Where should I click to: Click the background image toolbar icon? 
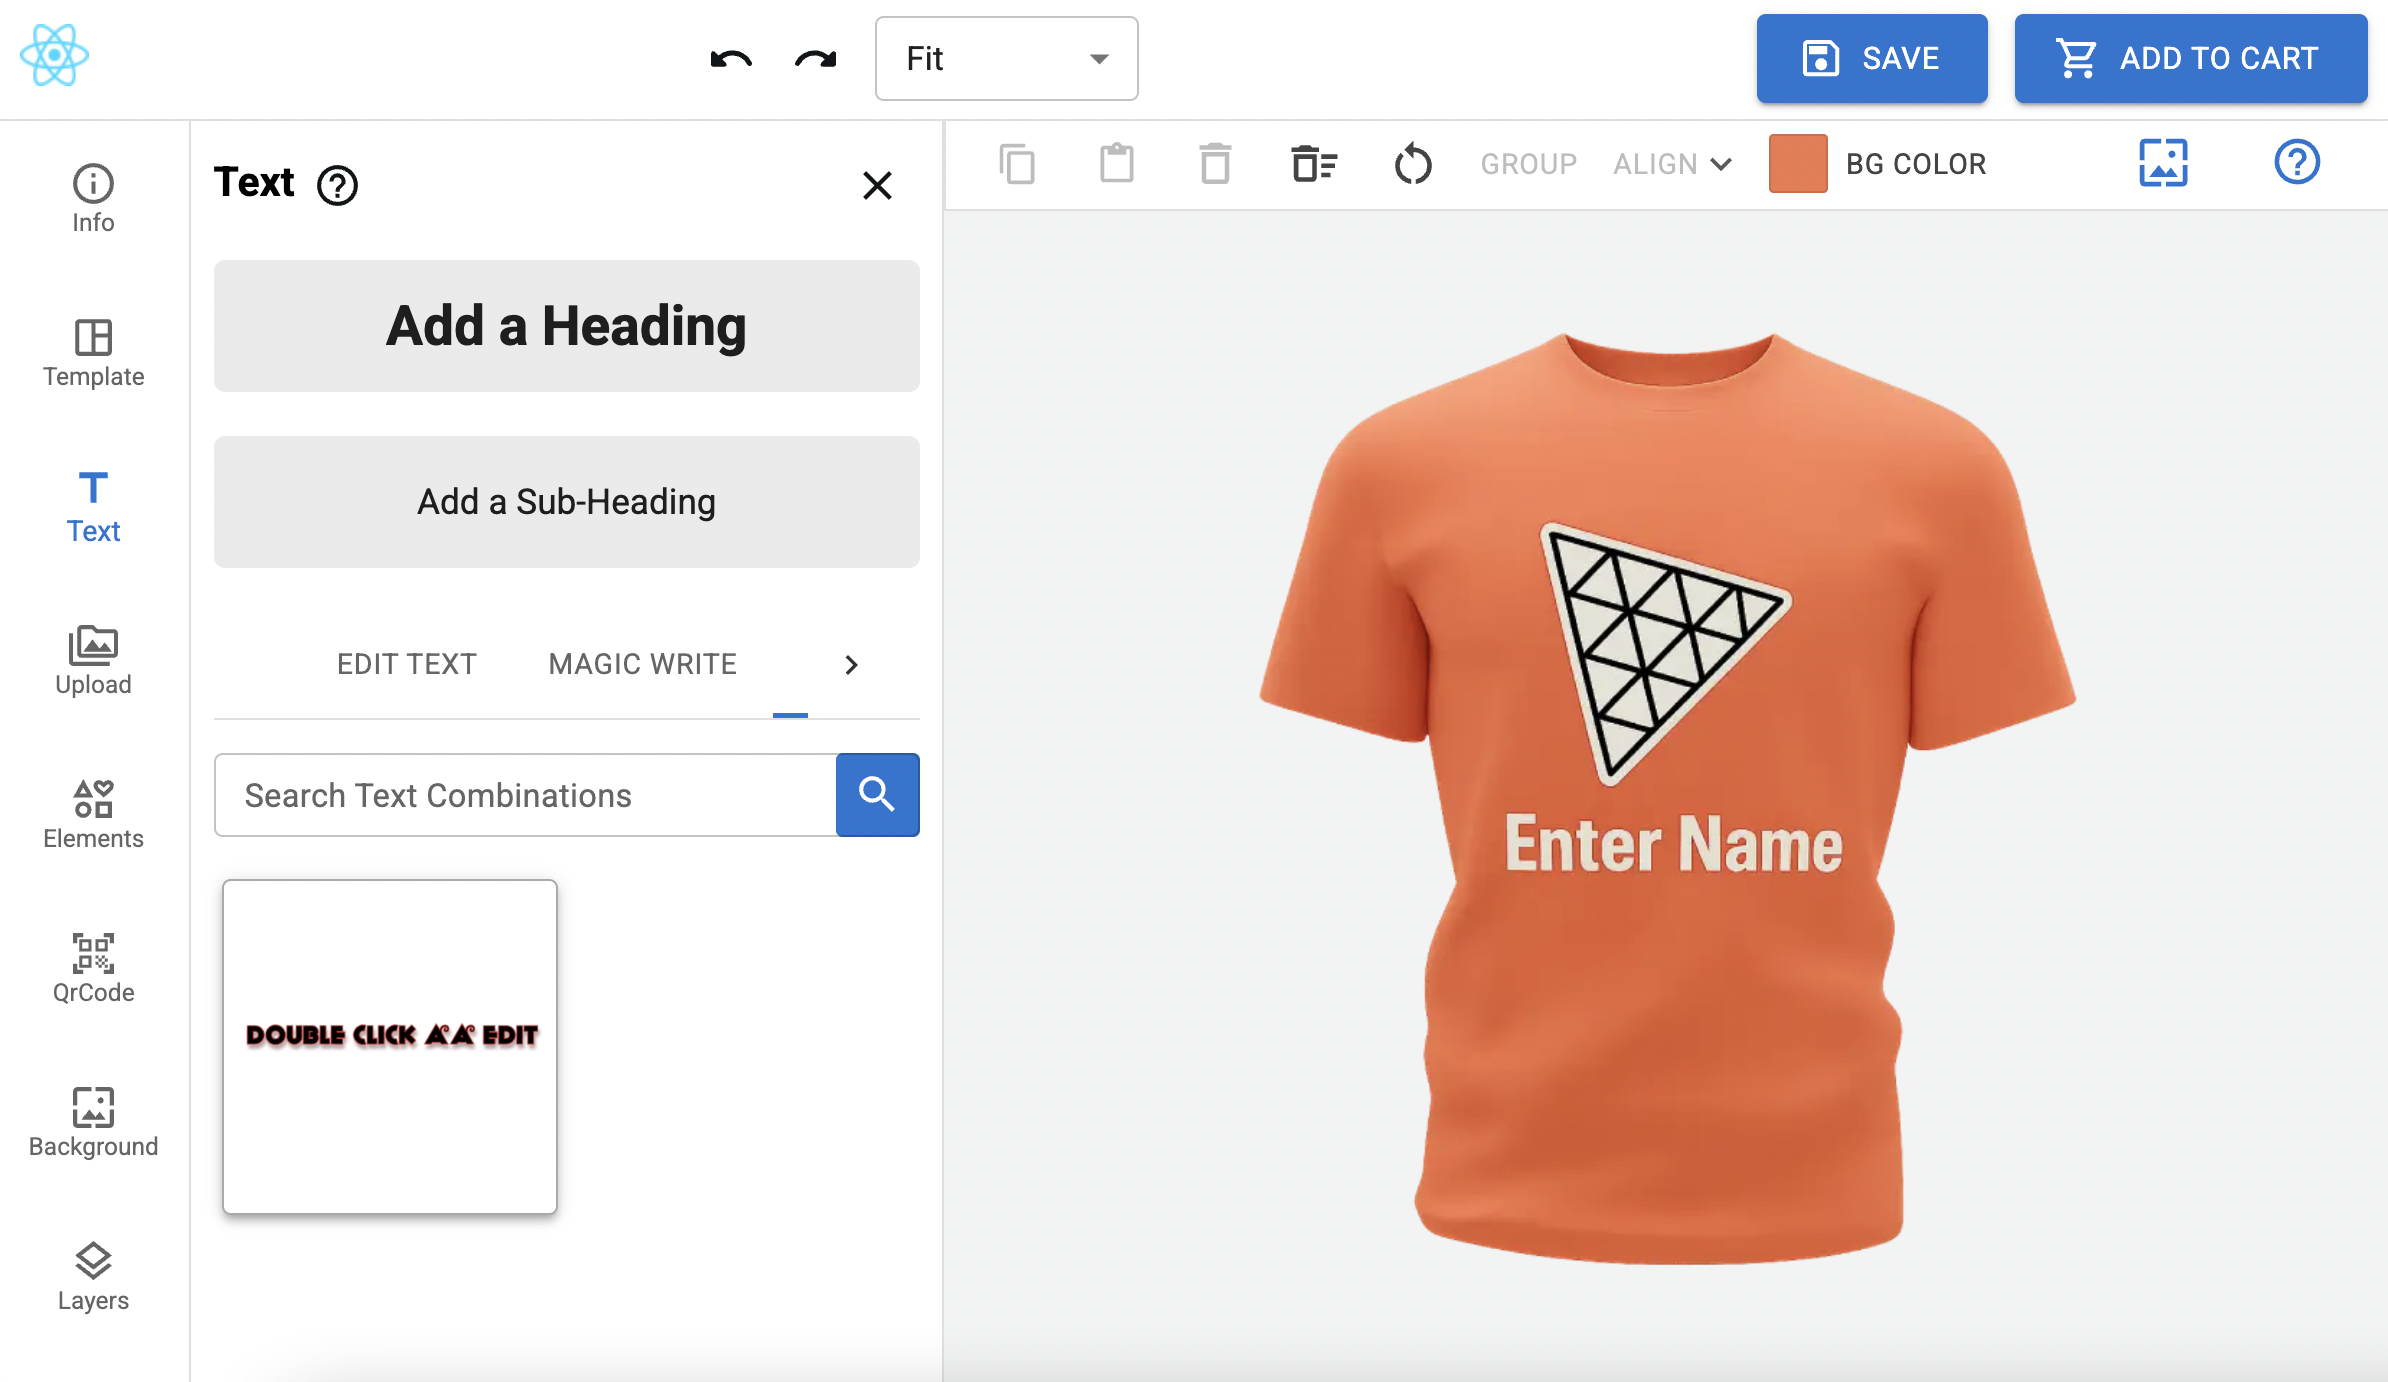click(x=2163, y=163)
